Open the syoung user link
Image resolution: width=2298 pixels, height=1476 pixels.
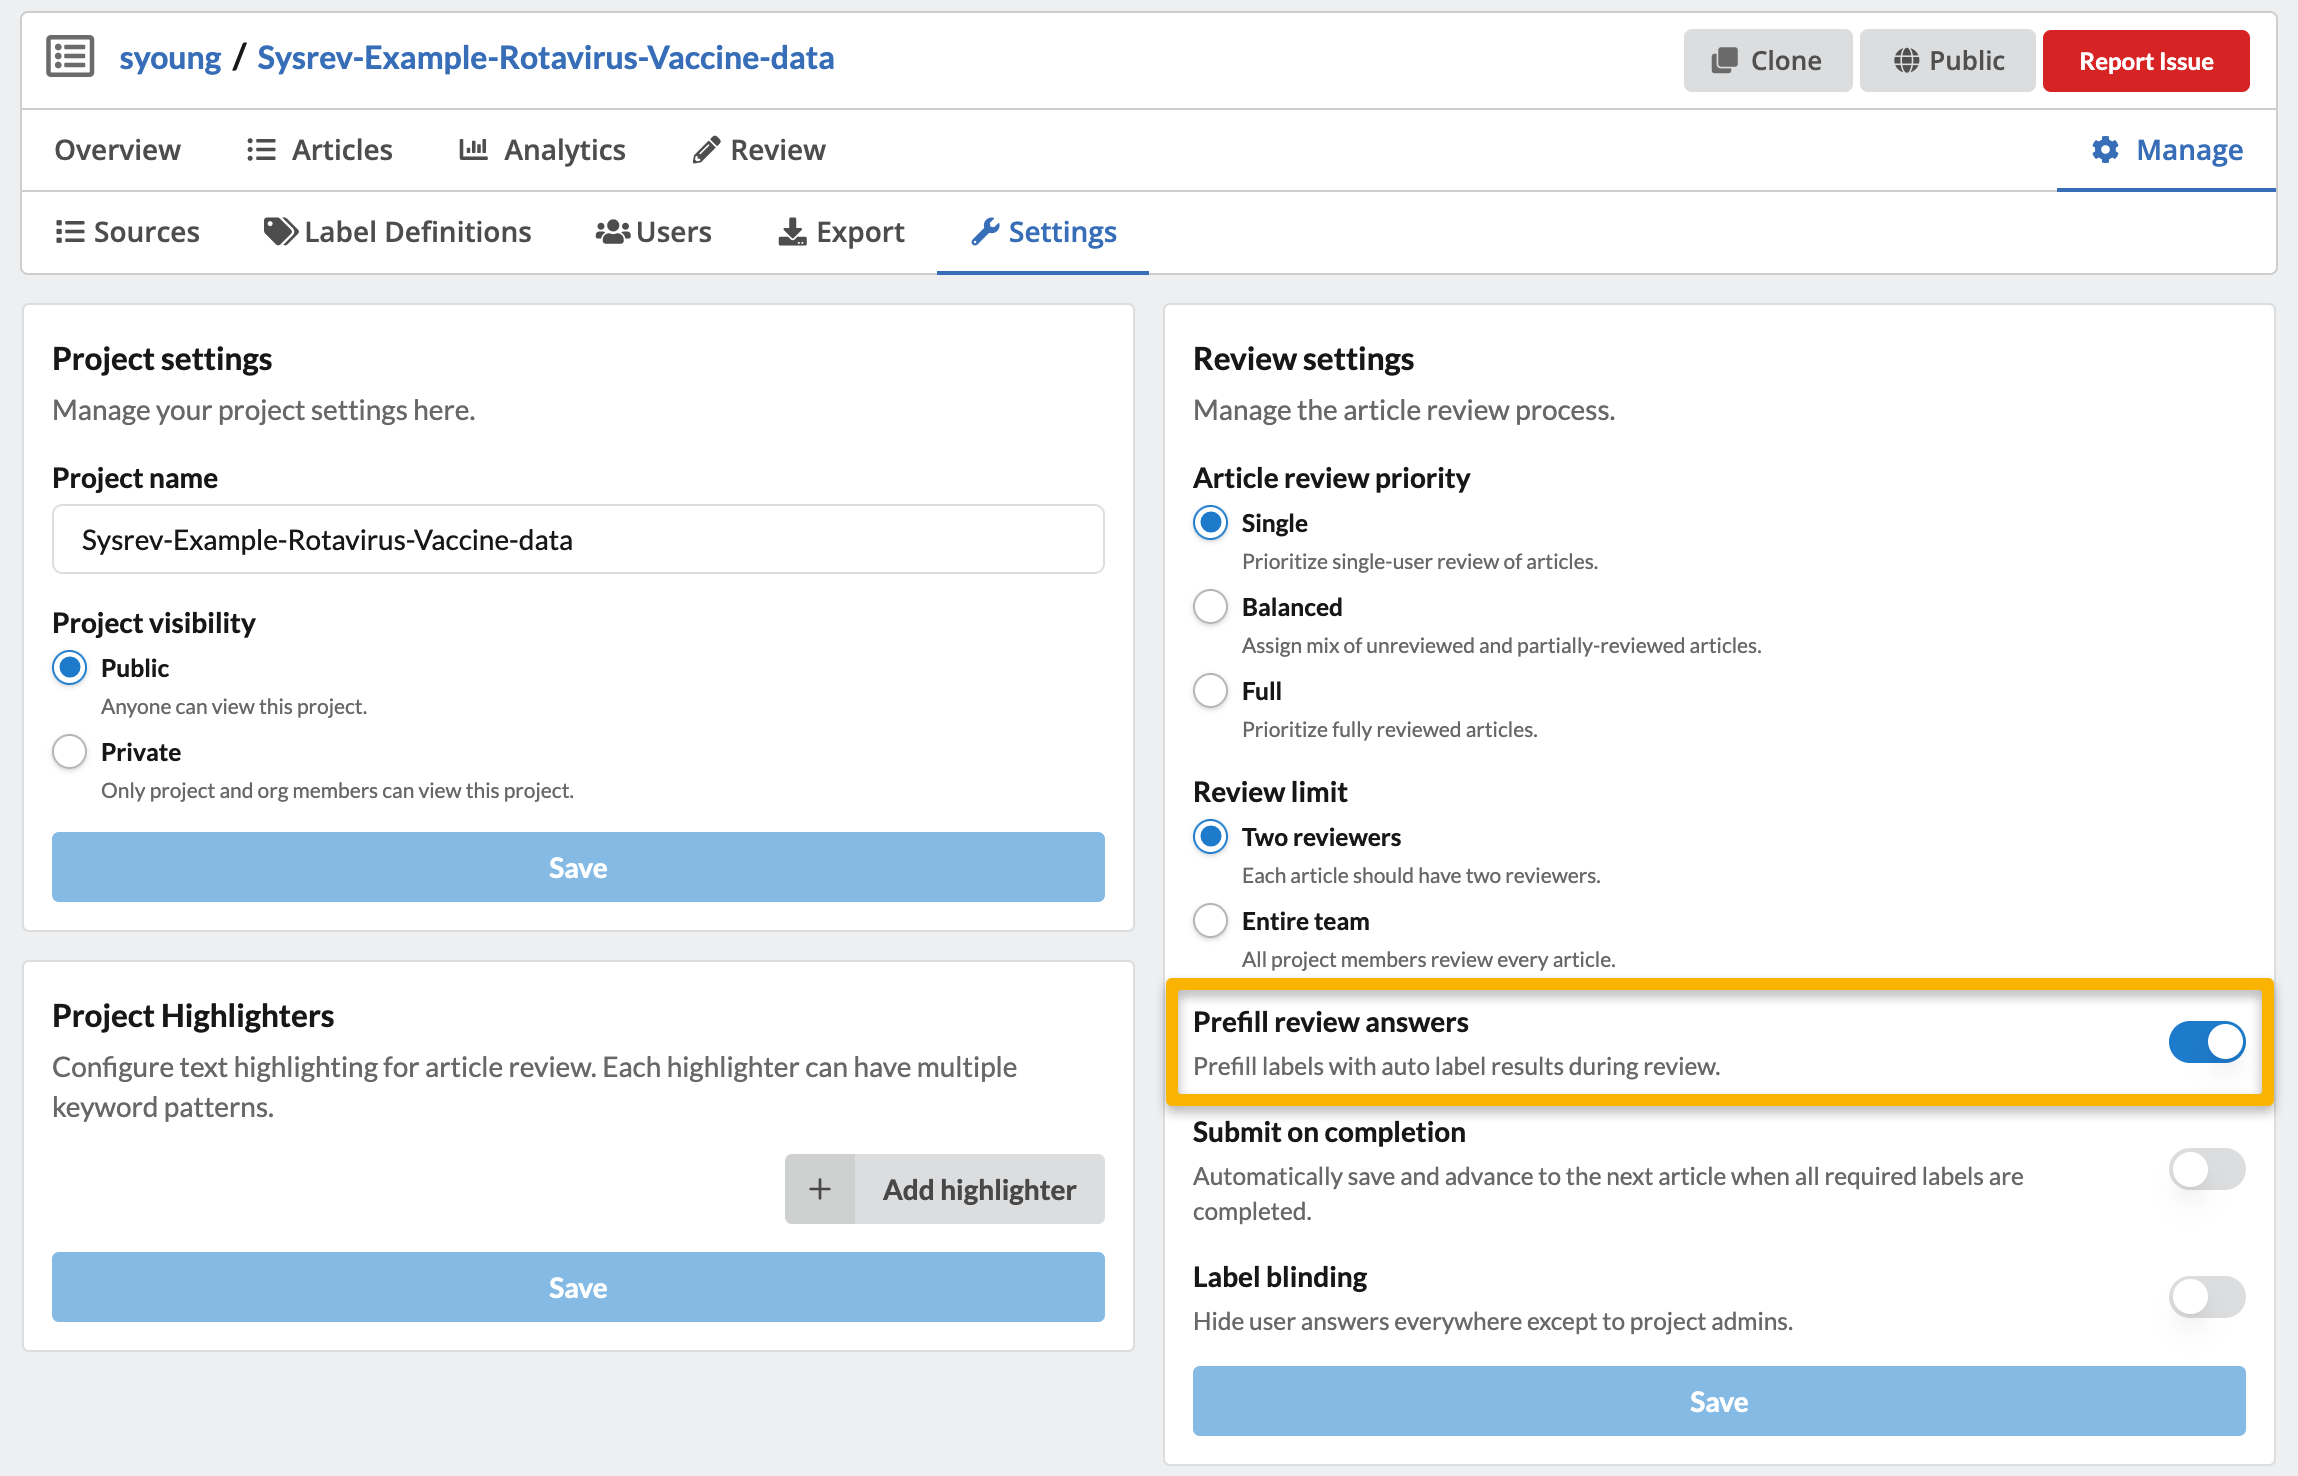[x=170, y=58]
